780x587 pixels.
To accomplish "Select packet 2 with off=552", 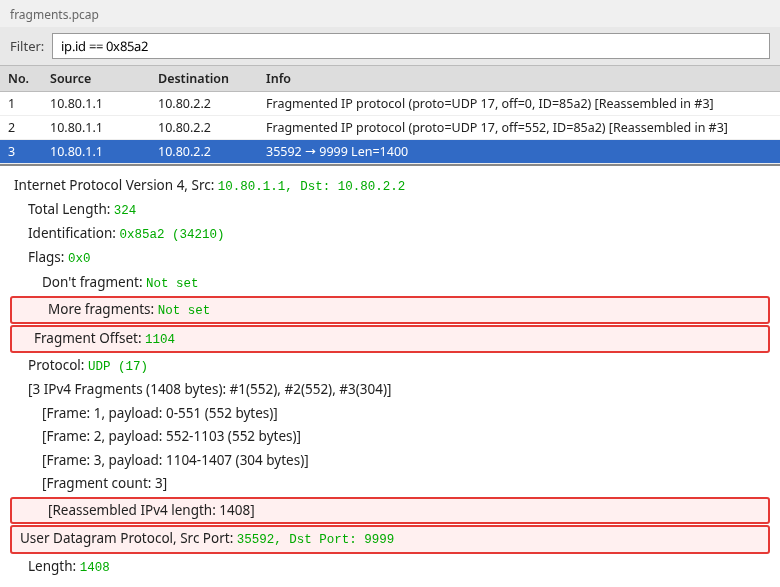I will coord(390,128).
